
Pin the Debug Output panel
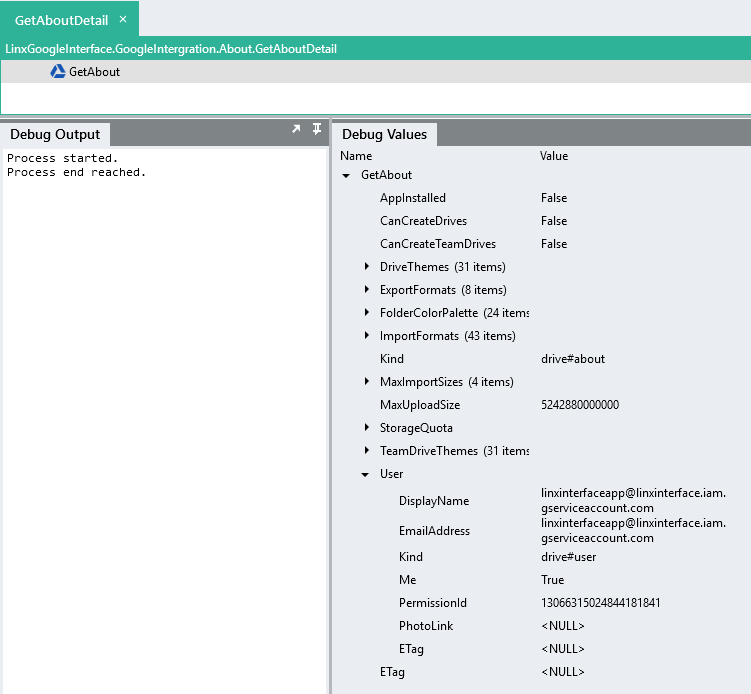pos(317,129)
